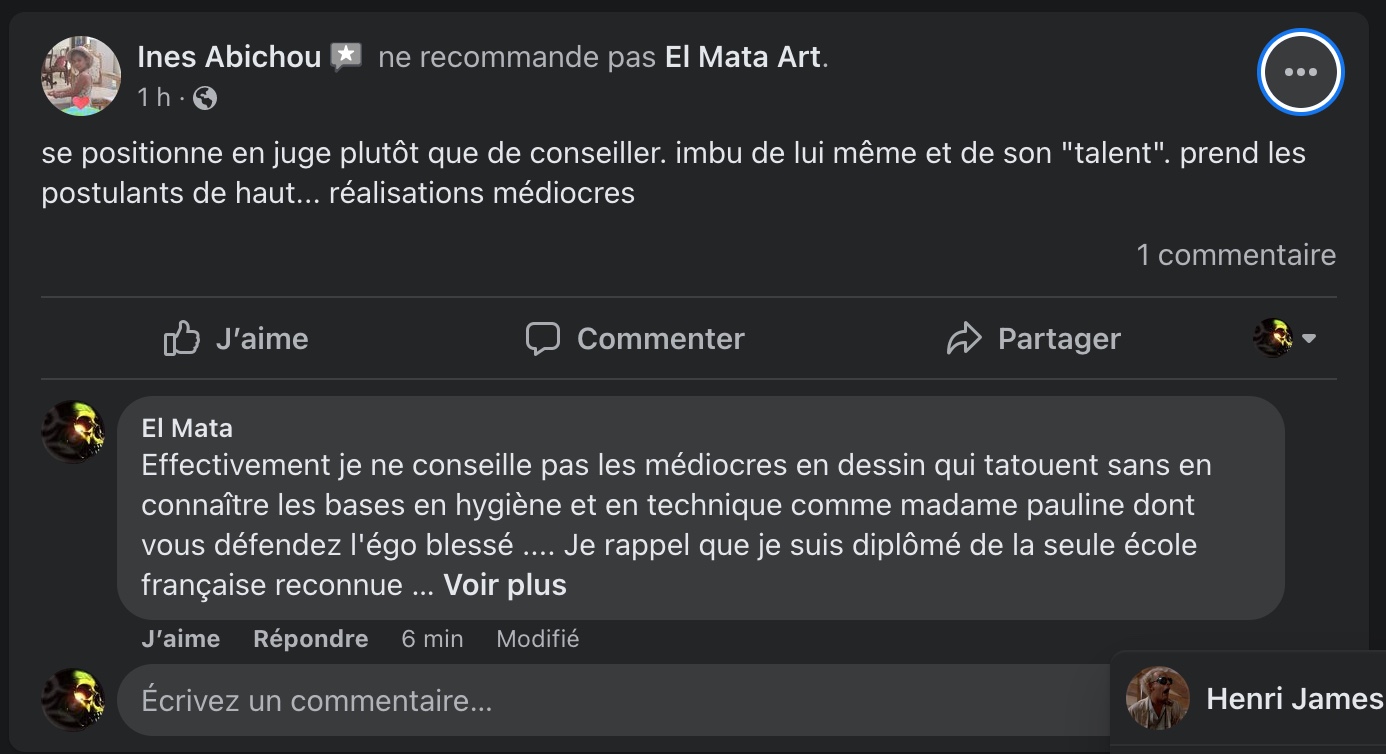Expand comment with Voir plus
This screenshot has width=1386, height=754.
coord(505,585)
